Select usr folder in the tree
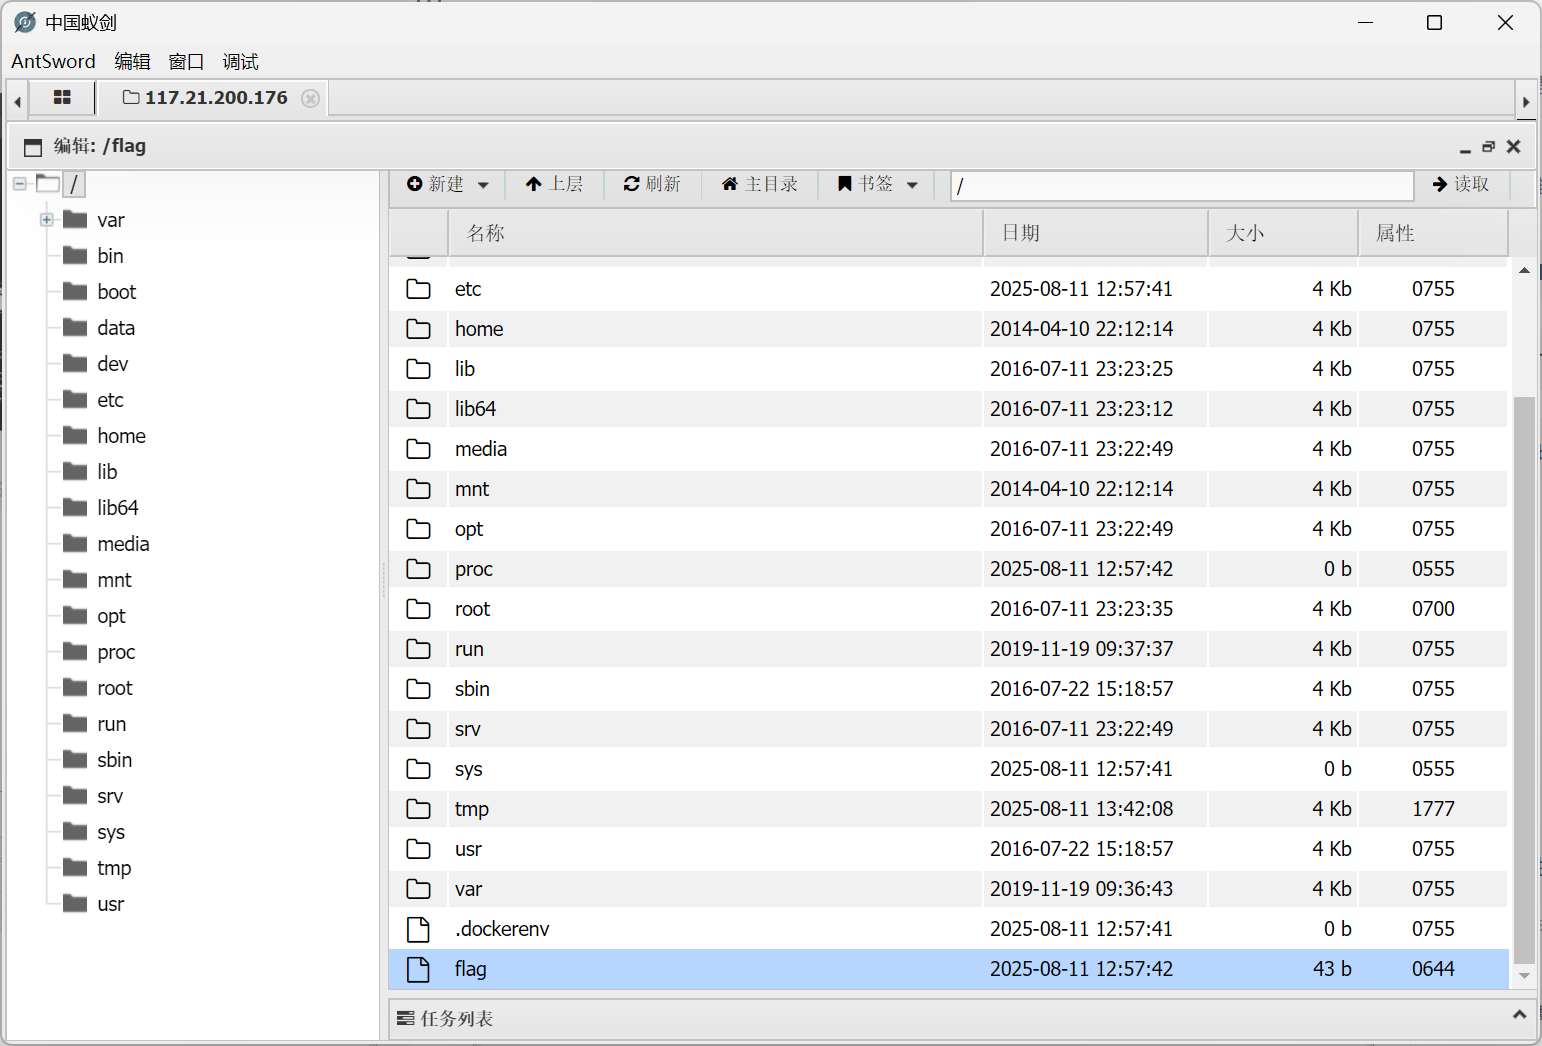The image size is (1542, 1046). 110,904
